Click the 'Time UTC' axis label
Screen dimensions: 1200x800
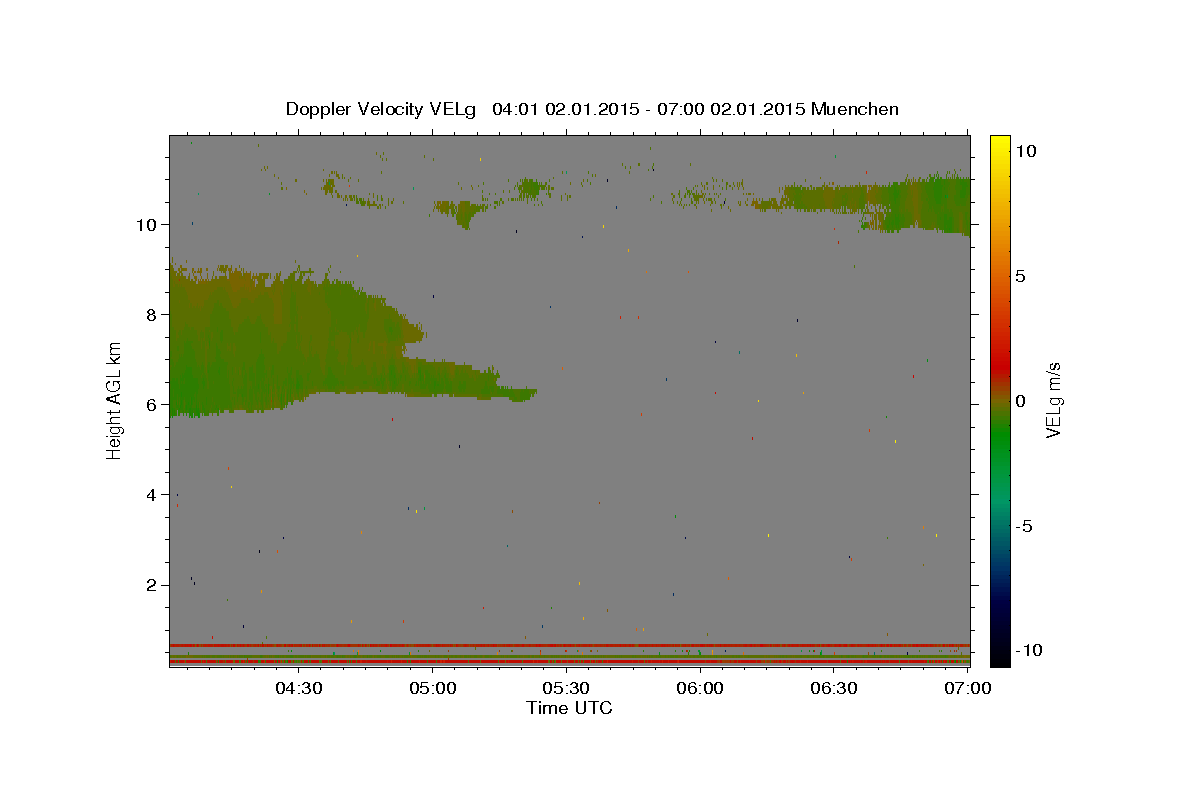(x=569, y=708)
